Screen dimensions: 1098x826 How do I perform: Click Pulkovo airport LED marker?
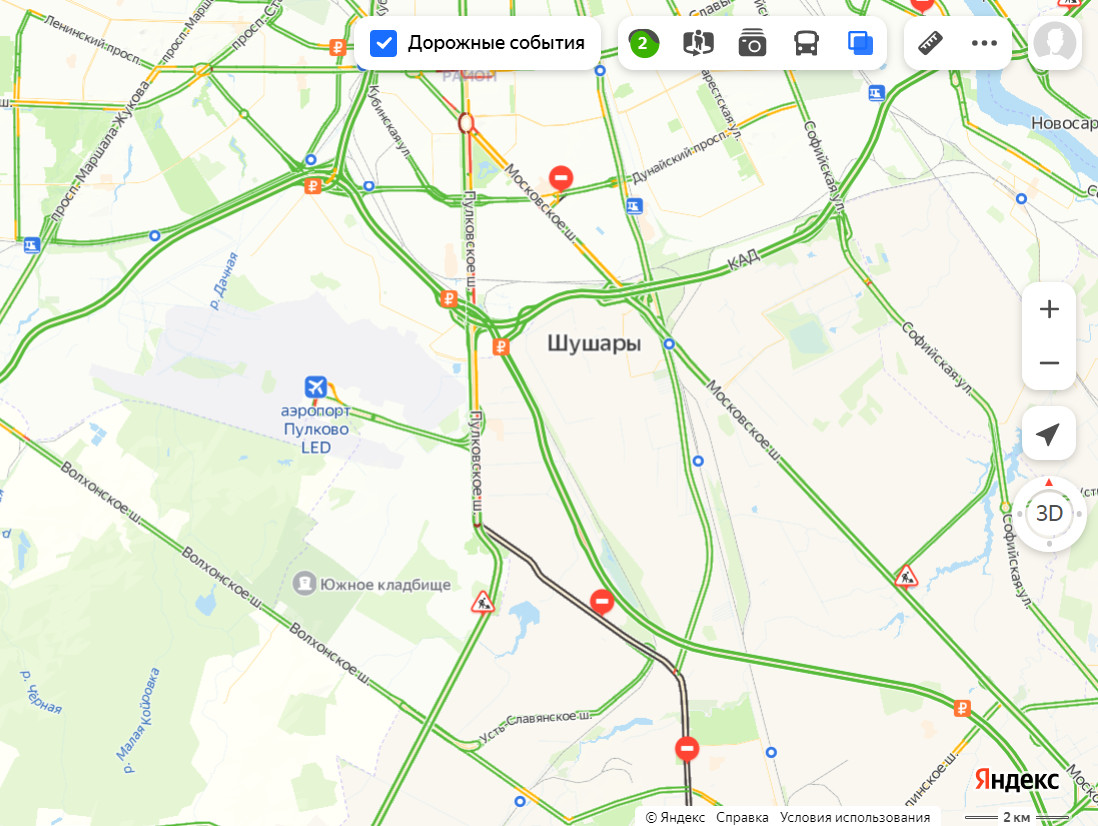pos(316,386)
